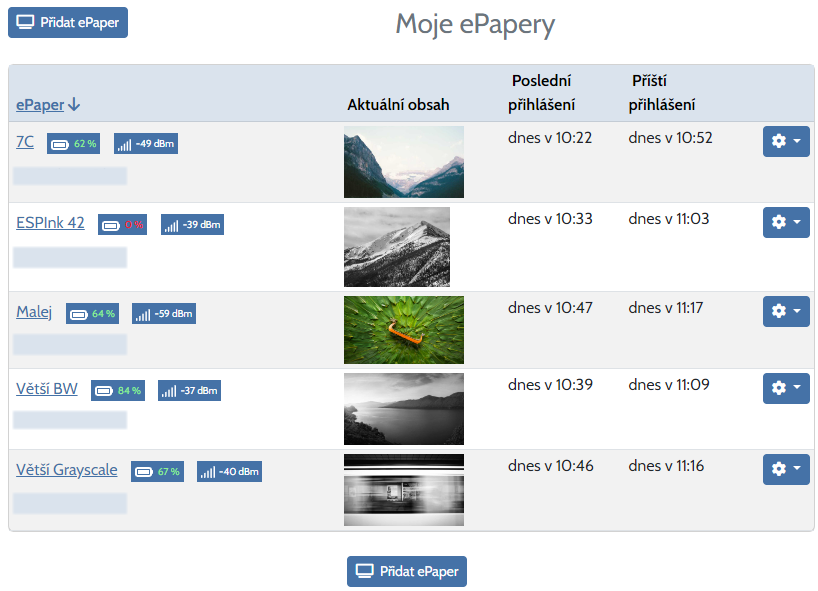Click the ESPInk 42 snowy peak thumbnail
The width and height of the screenshot is (818, 591).
click(x=396, y=247)
